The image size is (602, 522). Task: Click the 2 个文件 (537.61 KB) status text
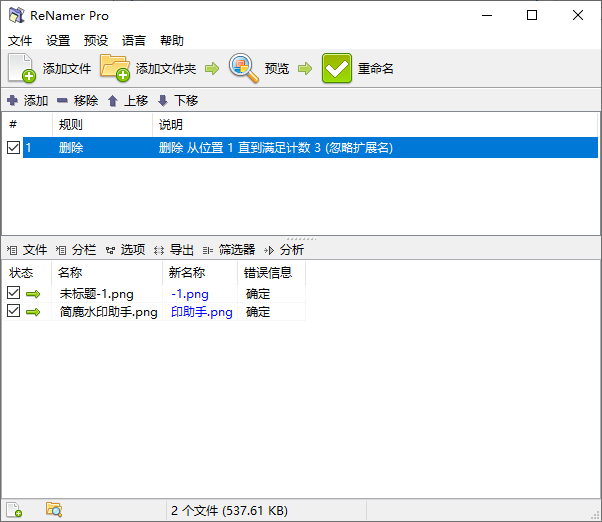(x=230, y=511)
